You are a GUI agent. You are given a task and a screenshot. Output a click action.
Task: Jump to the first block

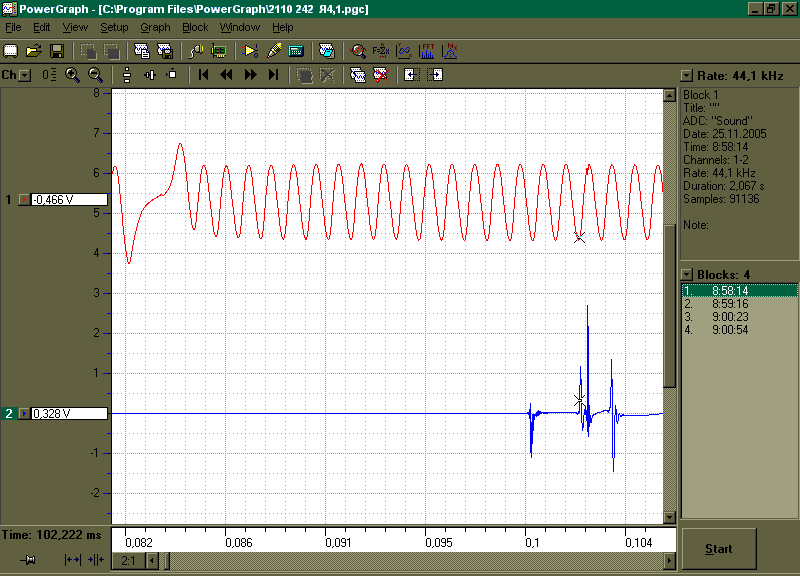coord(204,75)
